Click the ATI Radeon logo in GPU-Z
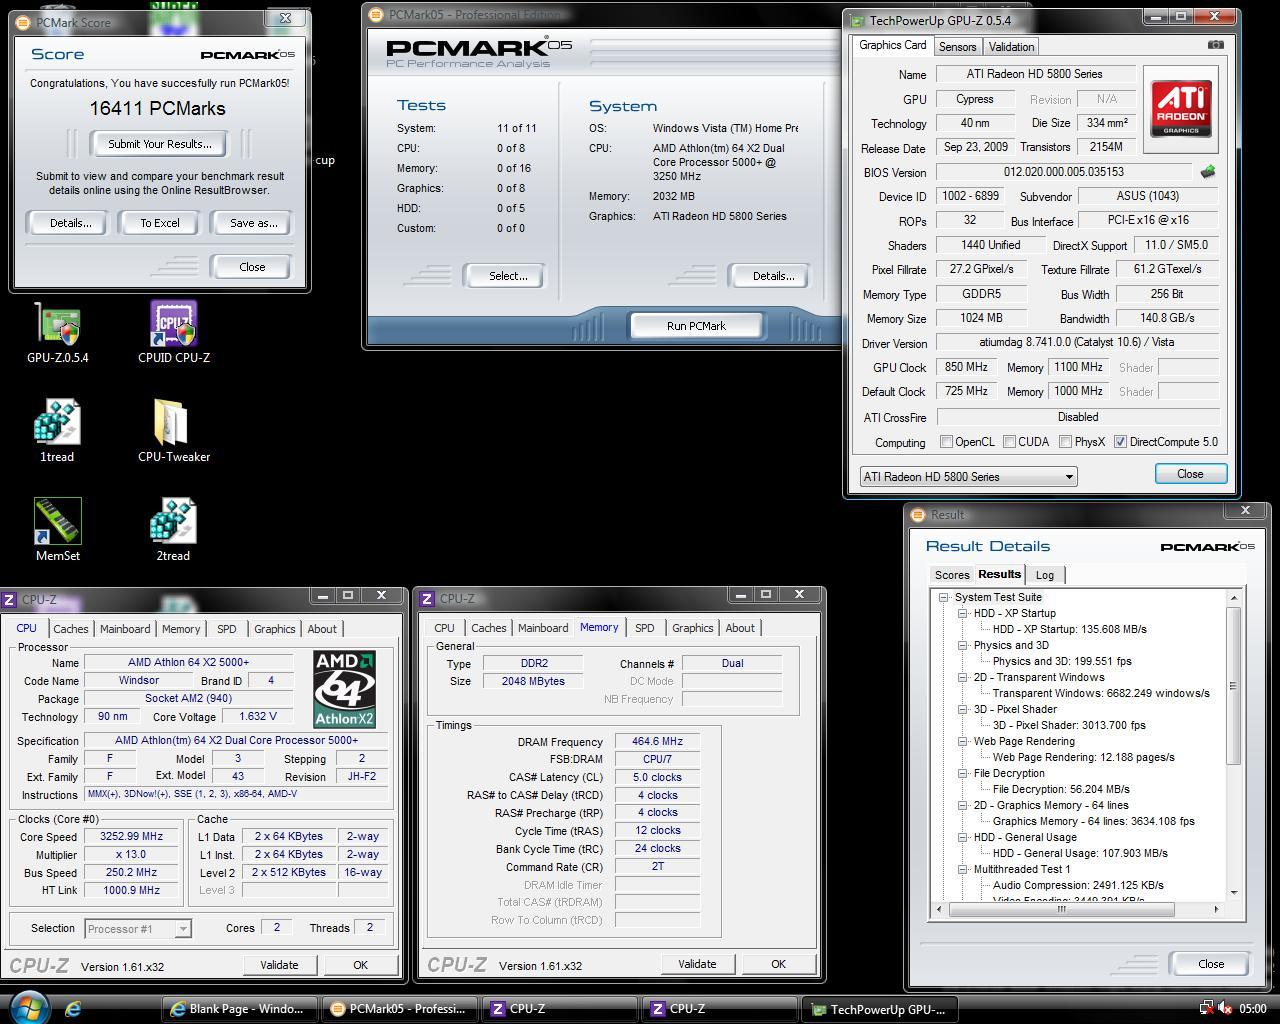Viewport: 1280px width, 1024px height. point(1181,109)
